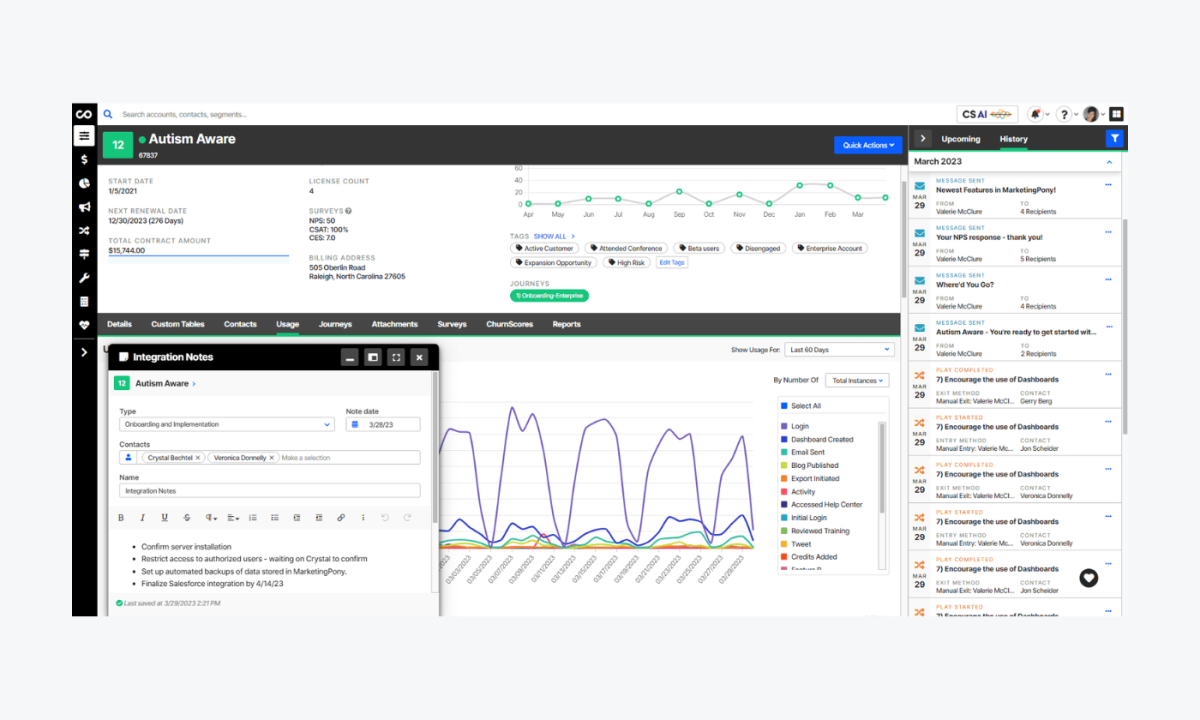1200x720 pixels.
Task: Toggle the Select All legend checkbox
Action: pos(784,406)
